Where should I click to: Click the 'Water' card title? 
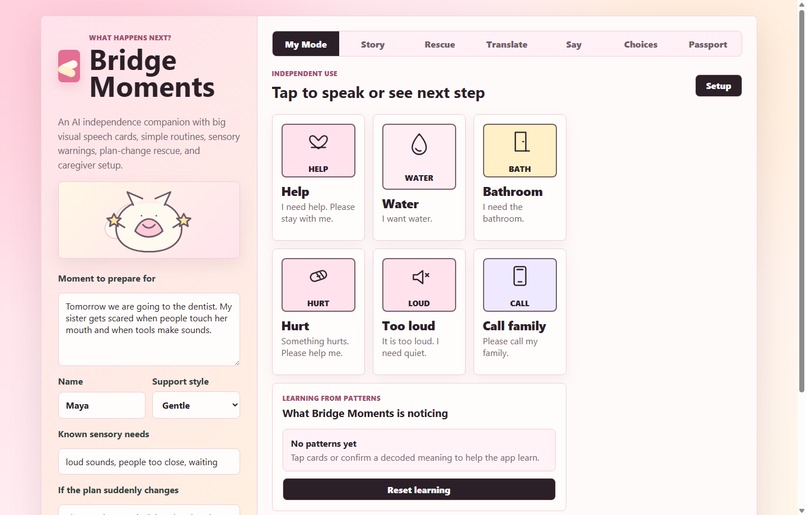[x=400, y=204]
